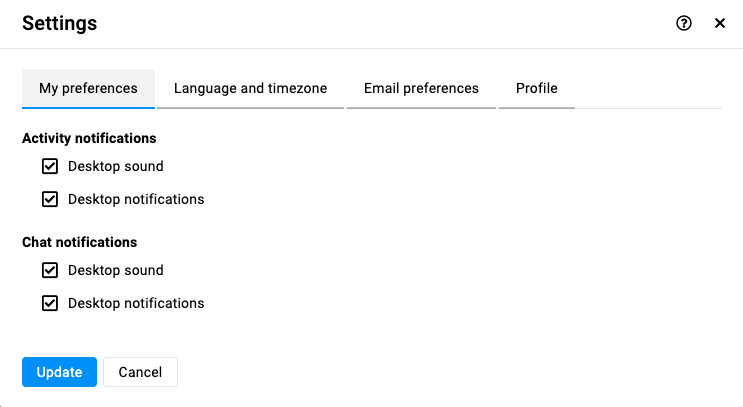Open the help question mark icon
This screenshot has height=407, width=743.
tap(683, 23)
